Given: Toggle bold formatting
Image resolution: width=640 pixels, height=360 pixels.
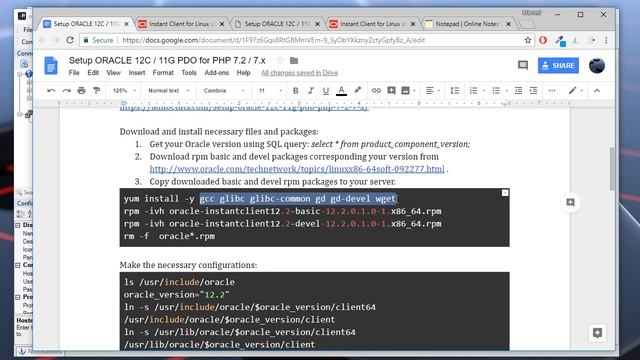Looking at the screenshot, I should [296, 91].
